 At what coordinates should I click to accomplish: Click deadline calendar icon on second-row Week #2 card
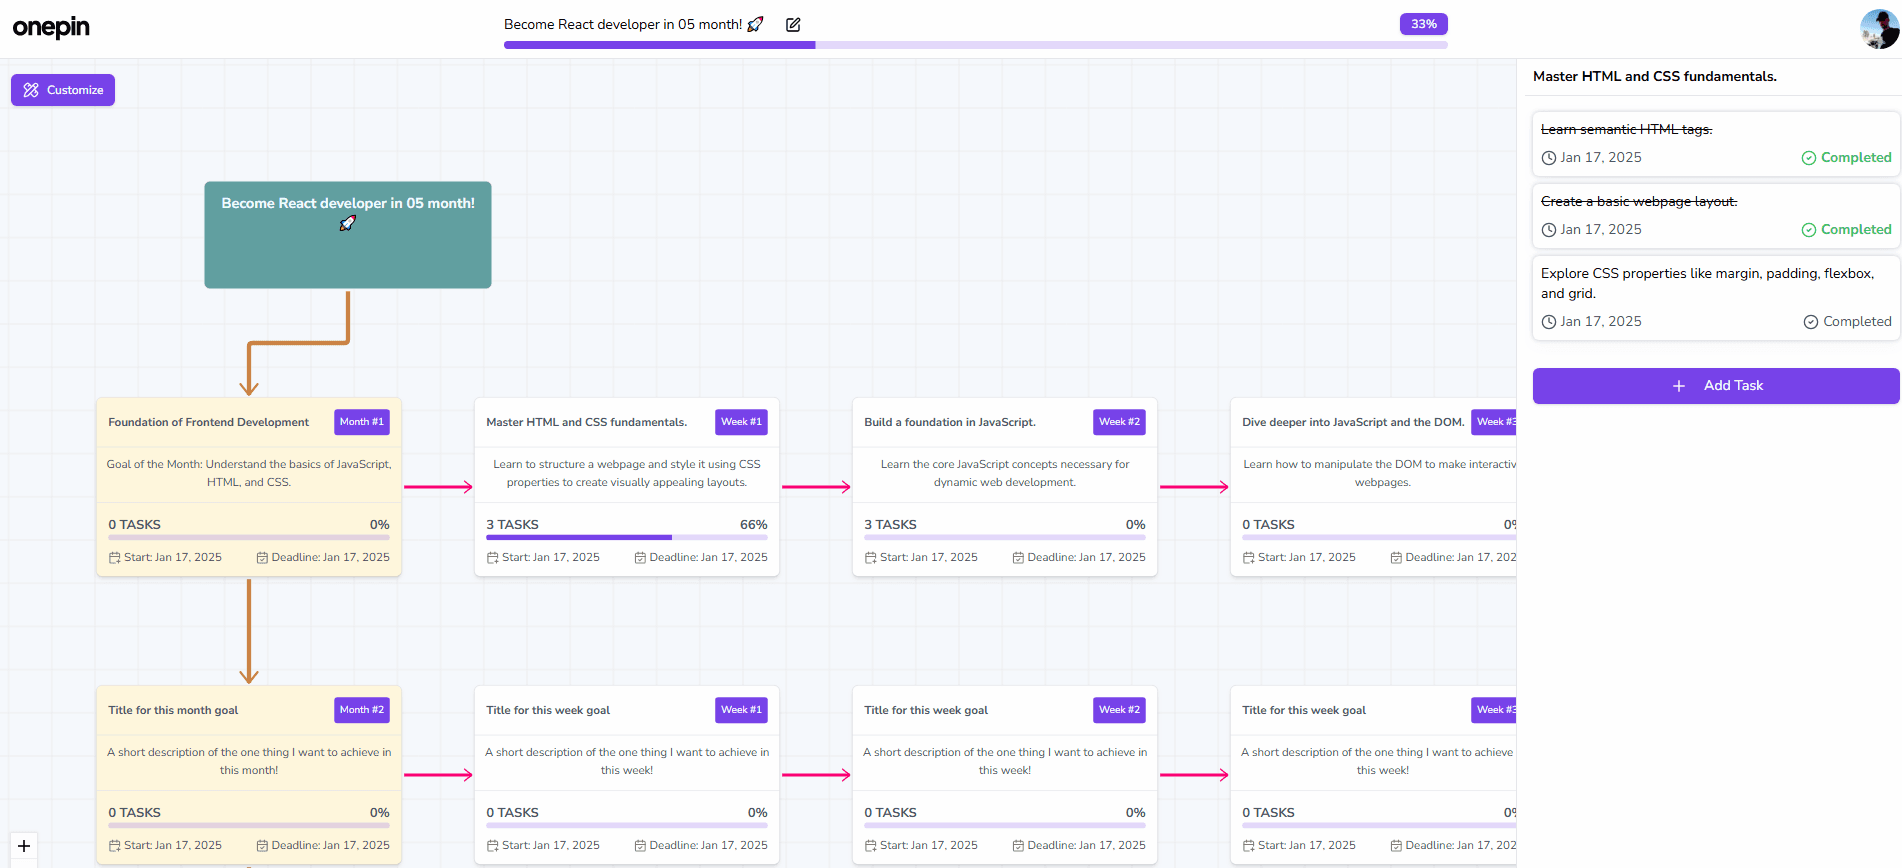(1018, 846)
